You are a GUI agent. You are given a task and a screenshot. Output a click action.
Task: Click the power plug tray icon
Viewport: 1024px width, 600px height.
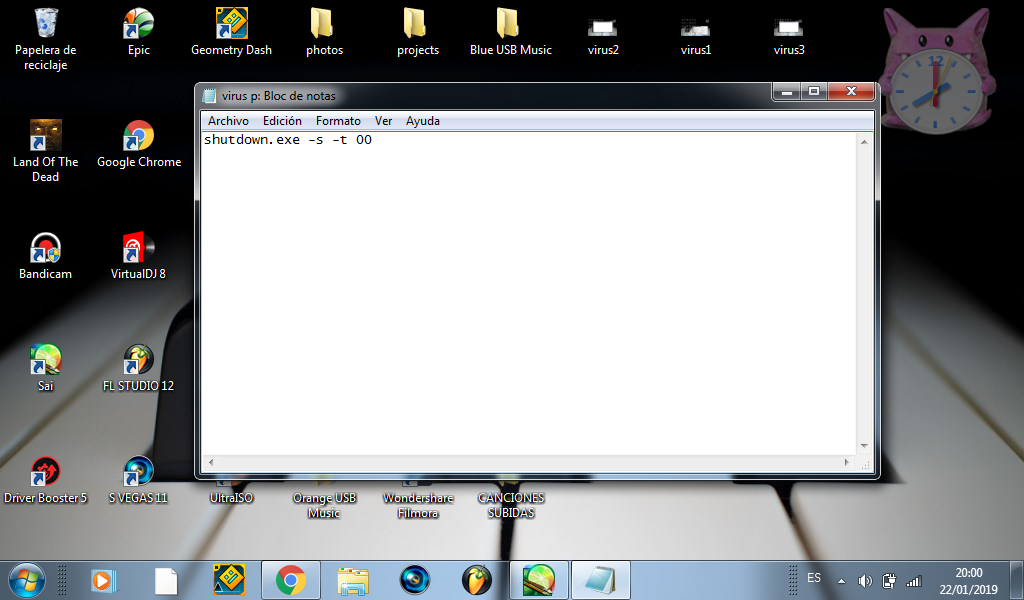[889, 580]
